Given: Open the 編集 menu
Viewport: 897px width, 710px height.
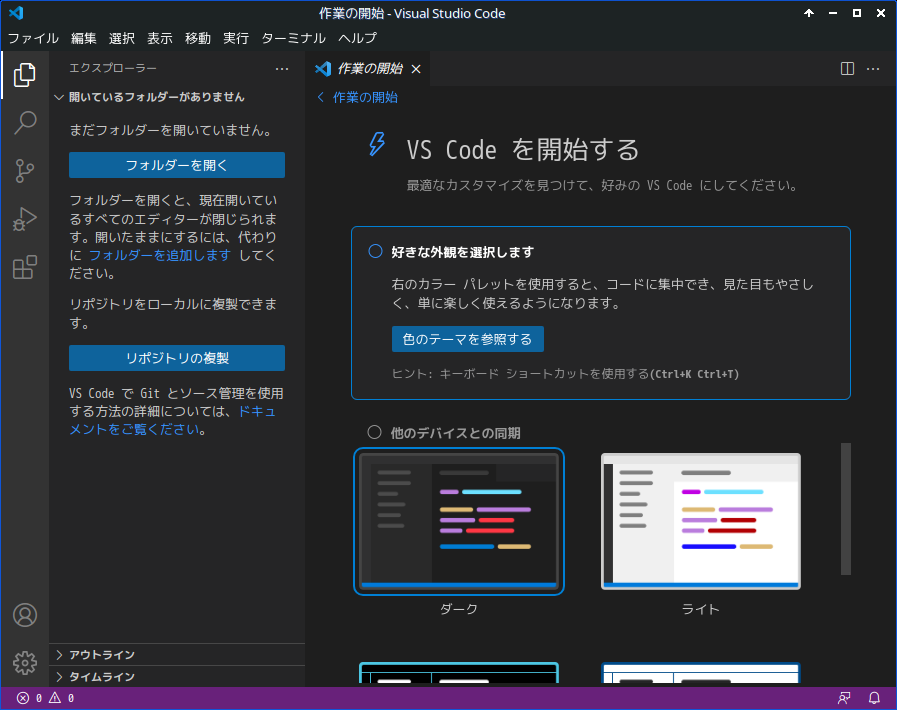Looking at the screenshot, I should tap(84, 38).
